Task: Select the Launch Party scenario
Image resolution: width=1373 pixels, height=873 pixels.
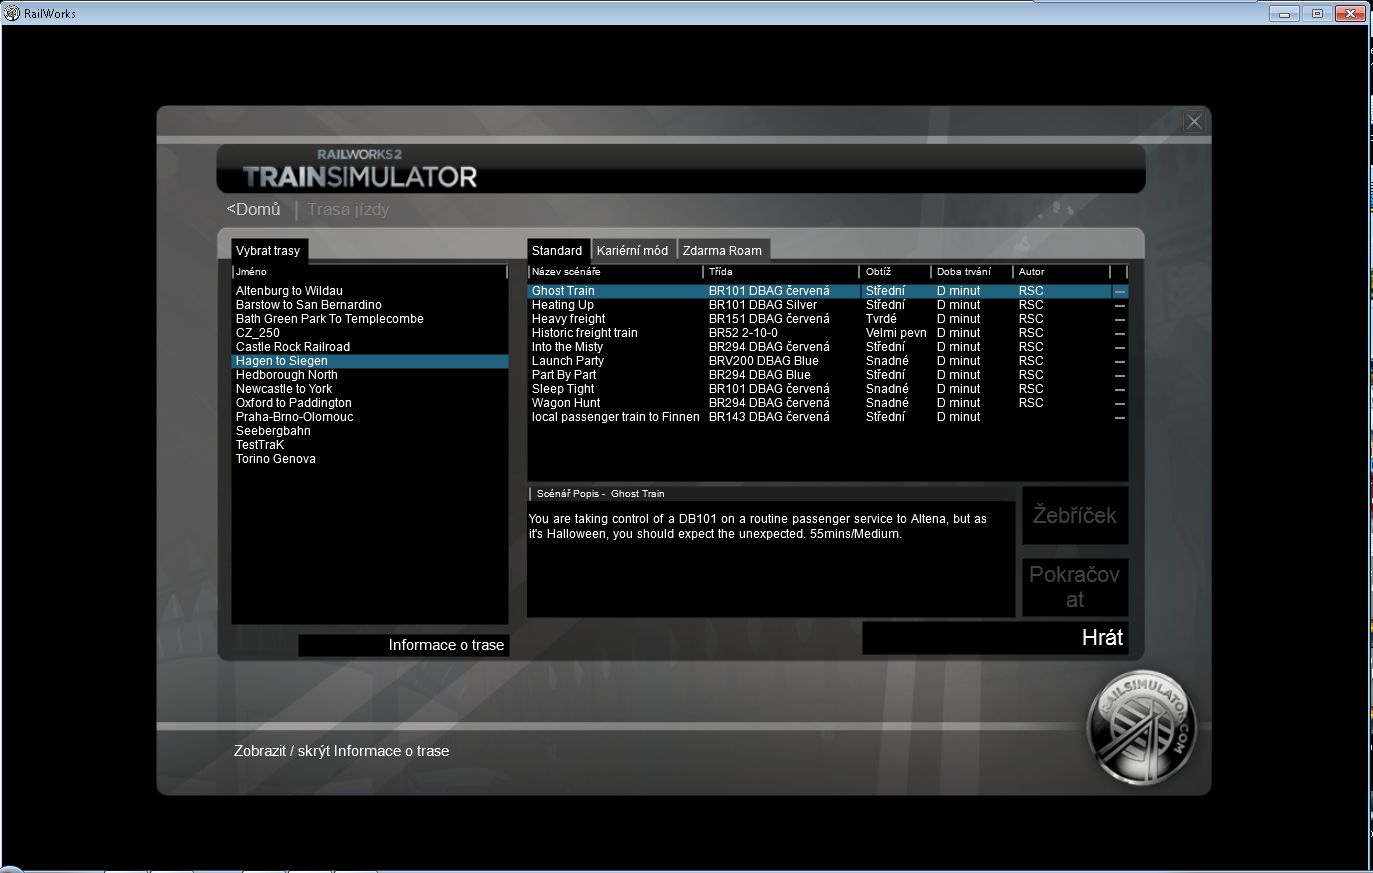Action: coord(827,361)
